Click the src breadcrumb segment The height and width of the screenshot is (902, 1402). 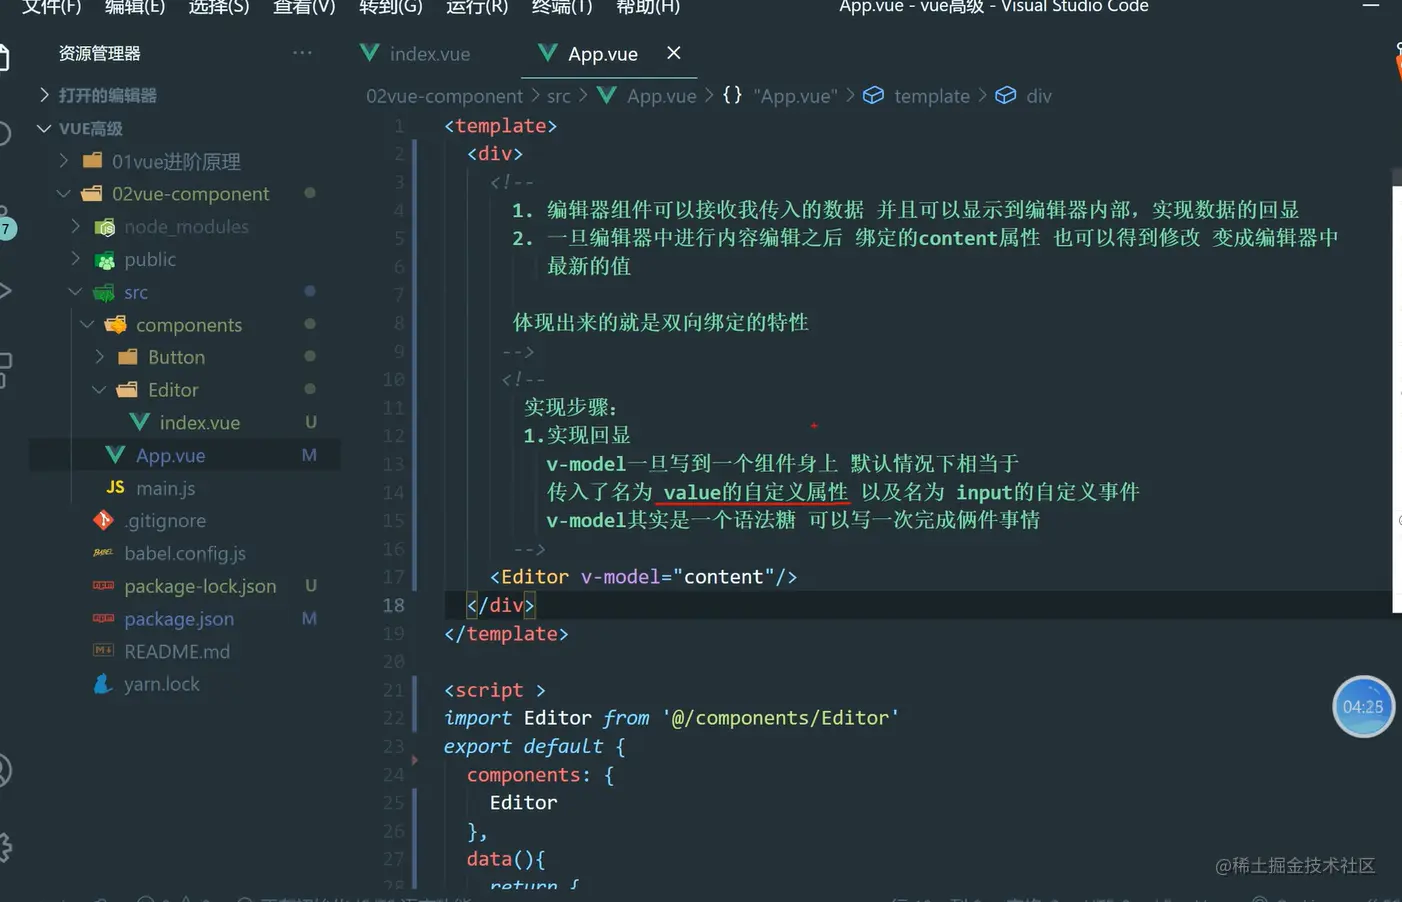pyautogui.click(x=559, y=96)
